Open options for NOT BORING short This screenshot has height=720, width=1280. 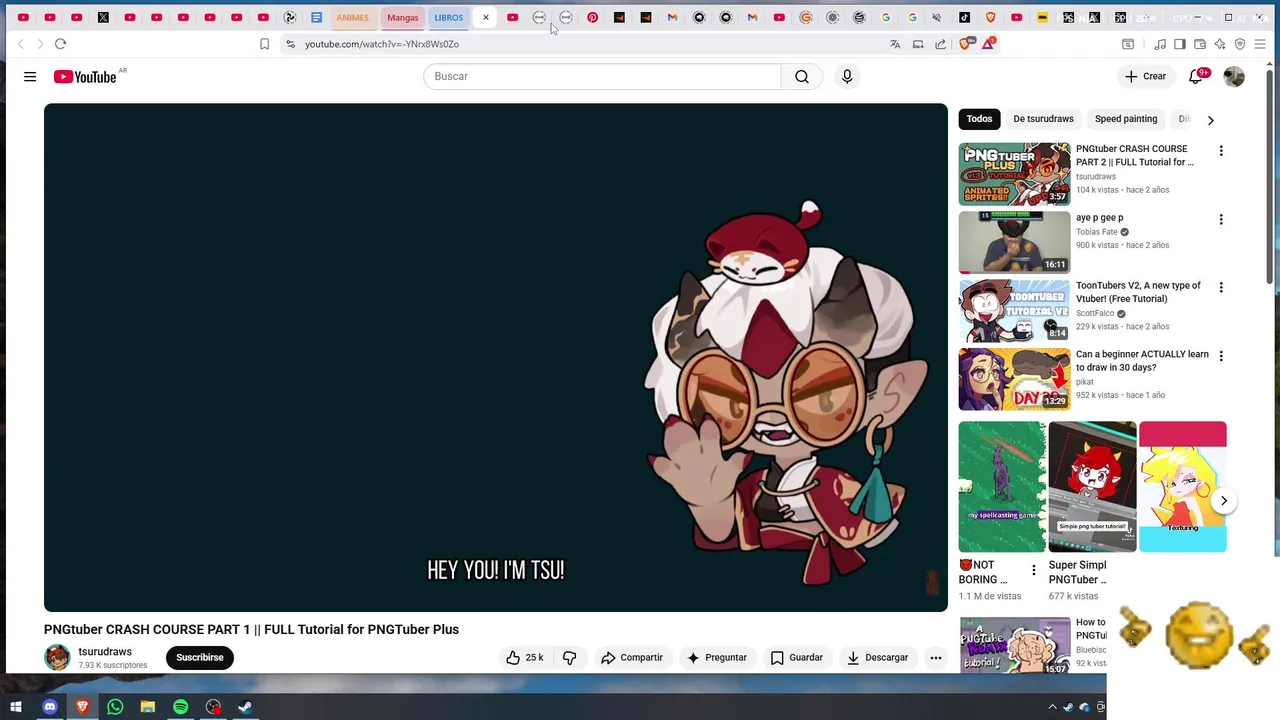point(1034,570)
